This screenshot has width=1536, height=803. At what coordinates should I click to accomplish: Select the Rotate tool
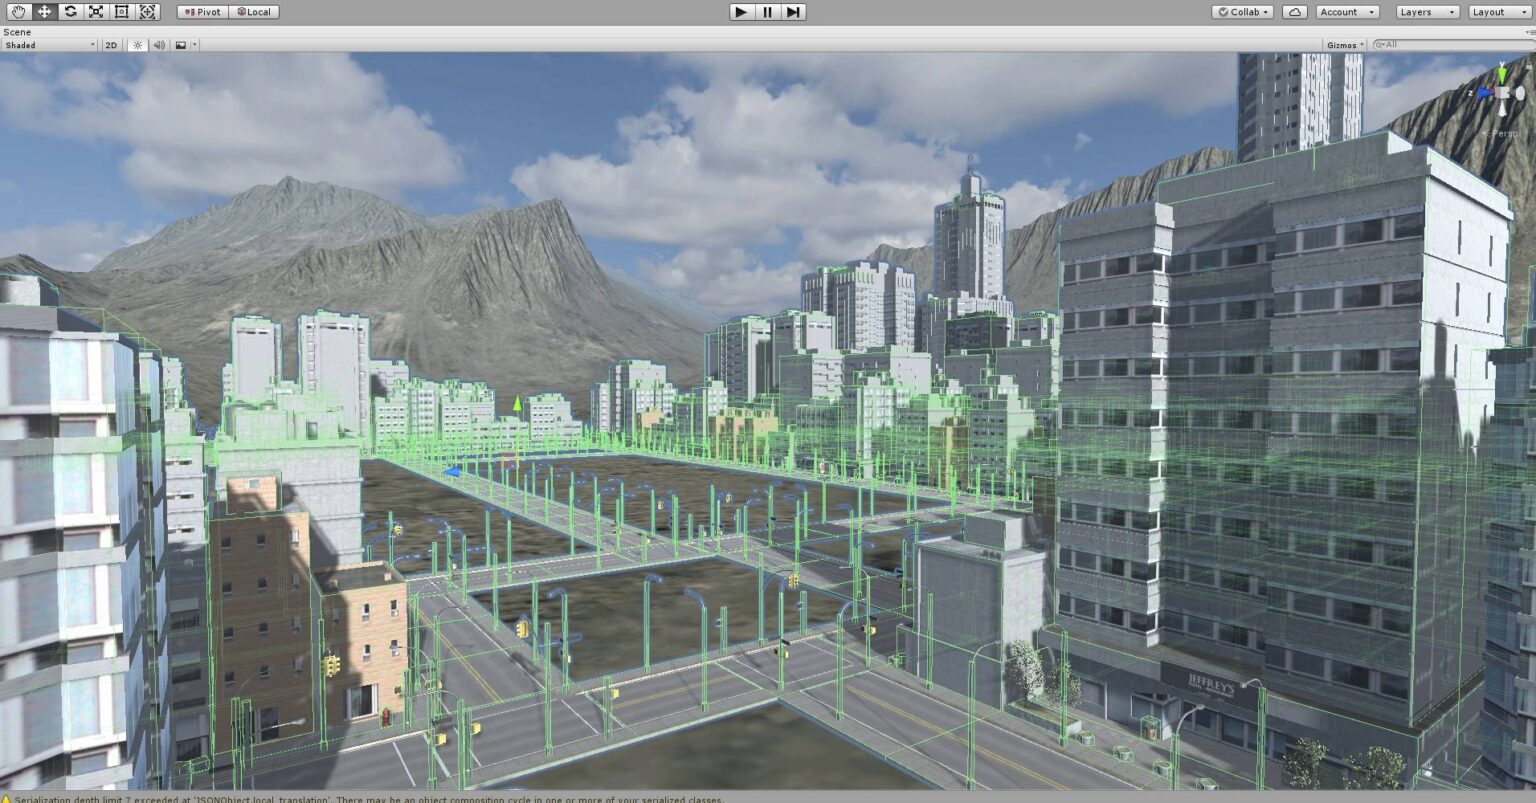point(69,11)
